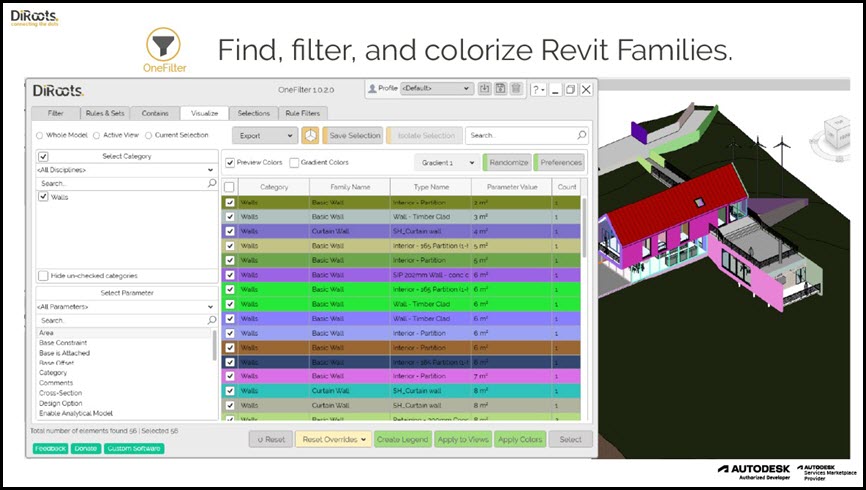Enable Hide un-checked categories

(x=43, y=275)
